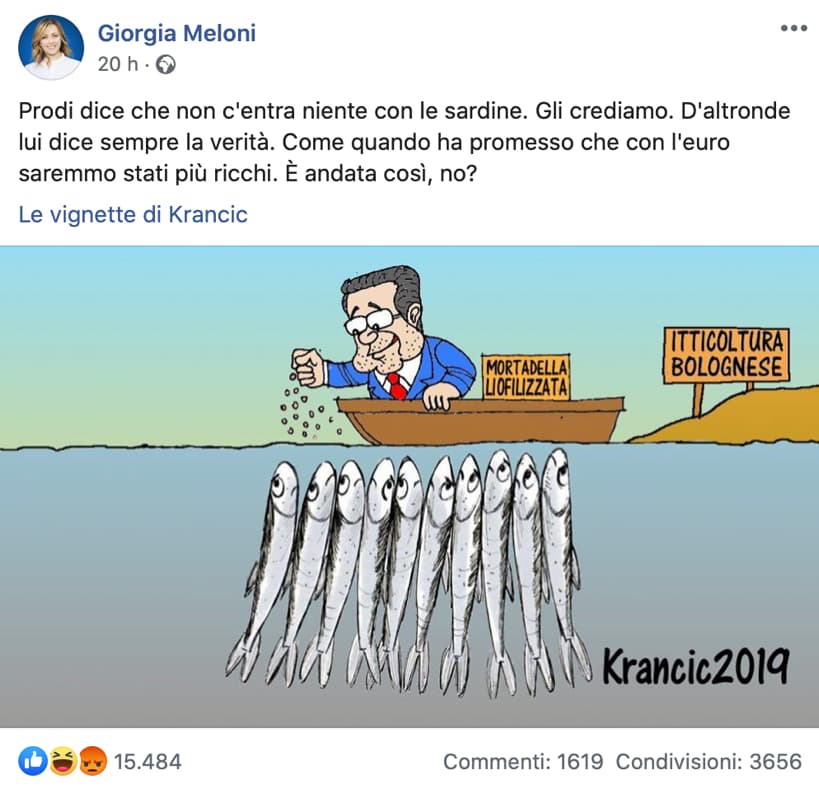Click the row of sardines underwater

409,573
